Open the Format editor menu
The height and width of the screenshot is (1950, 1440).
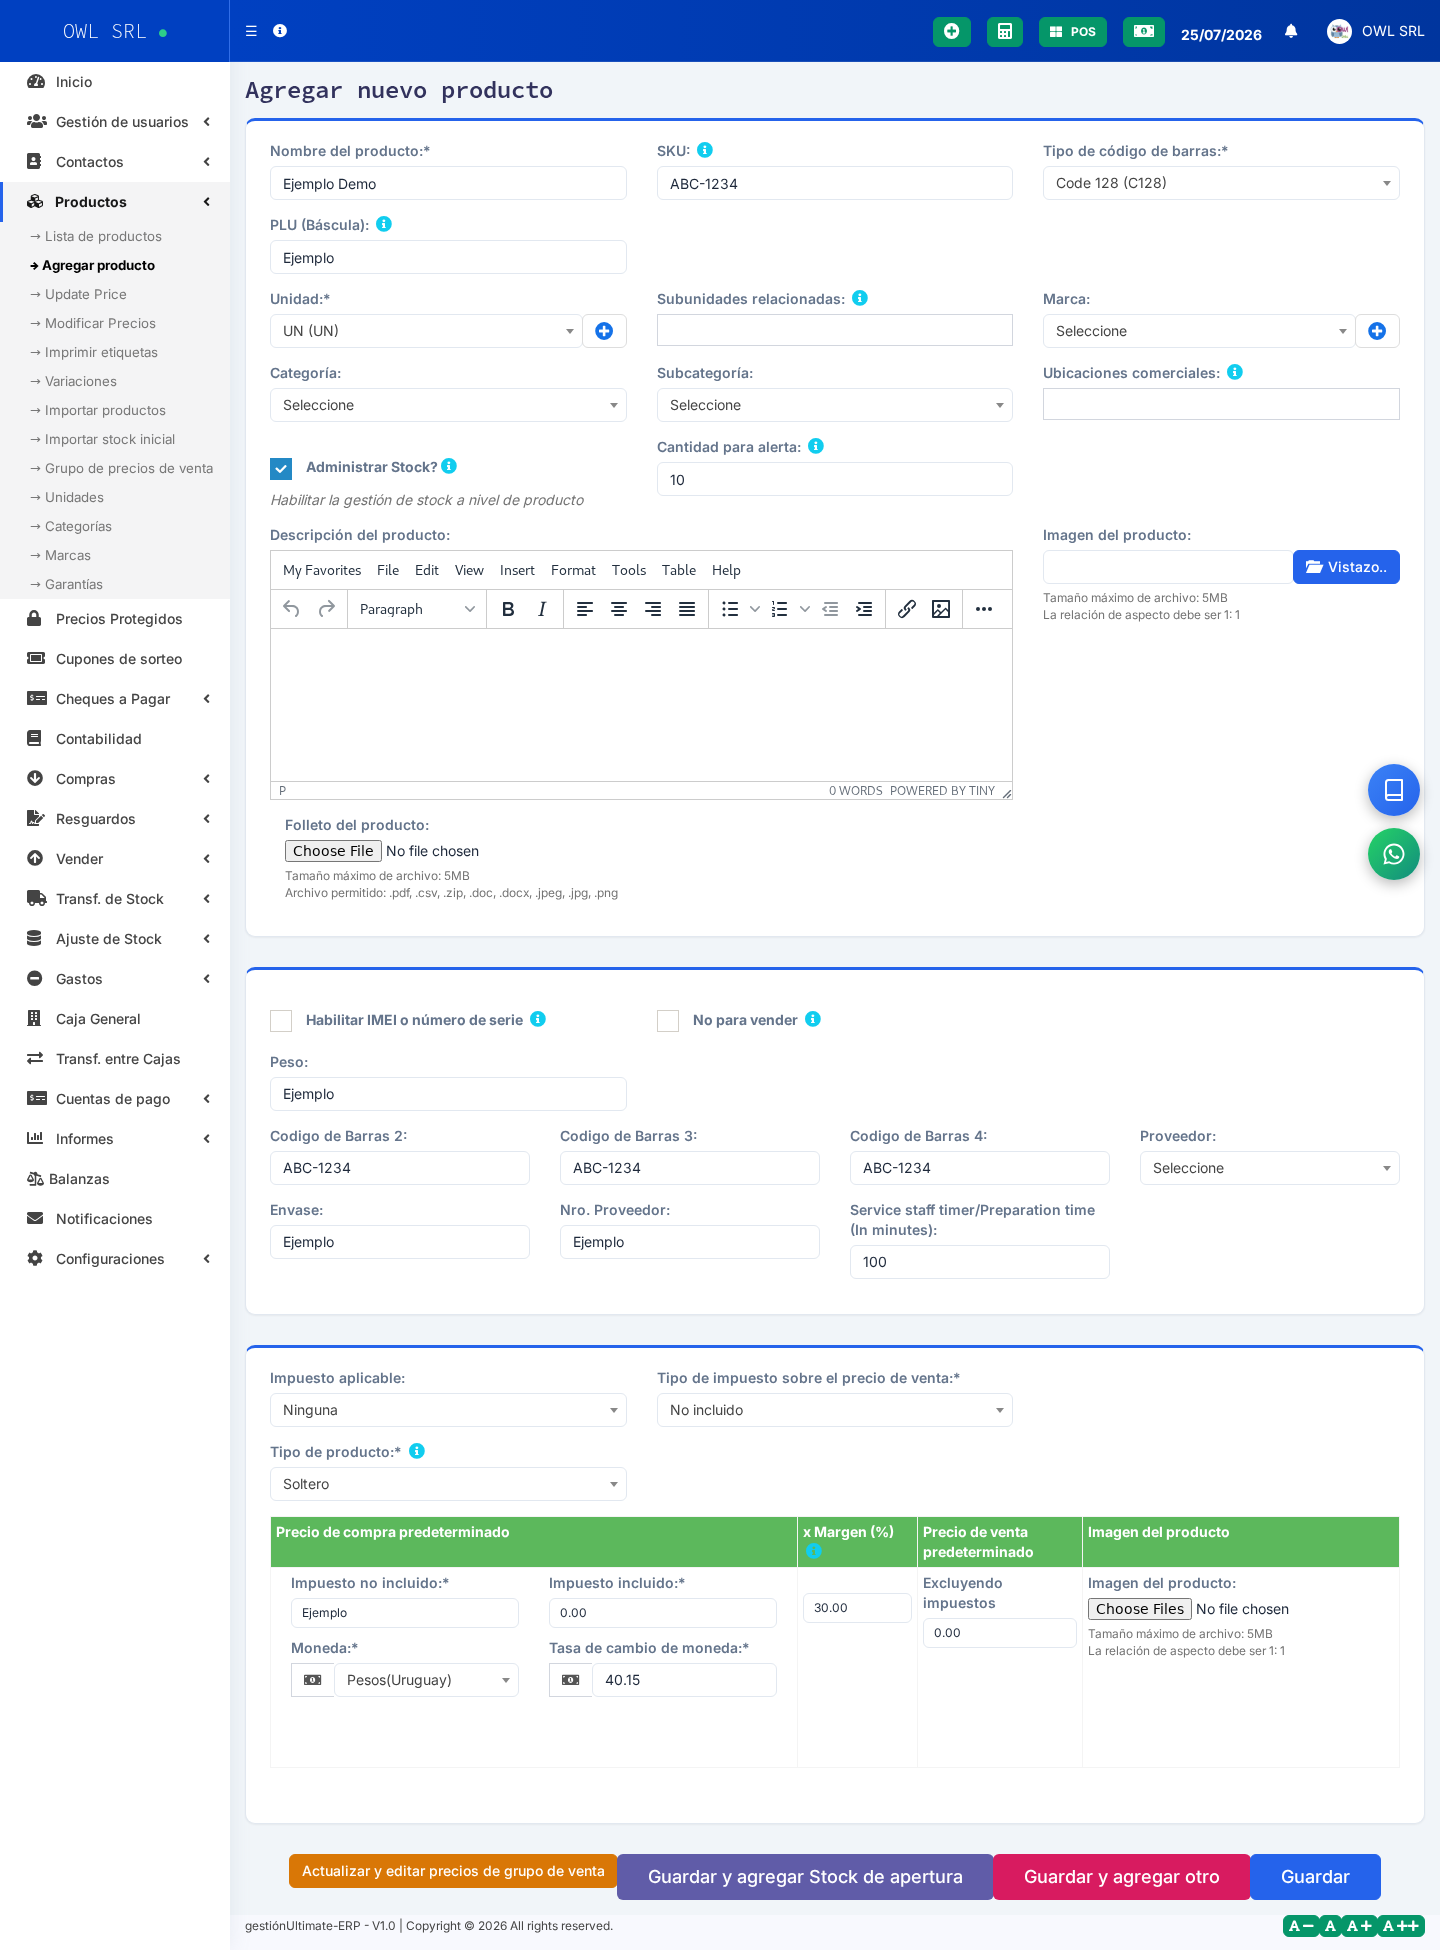coord(573,570)
